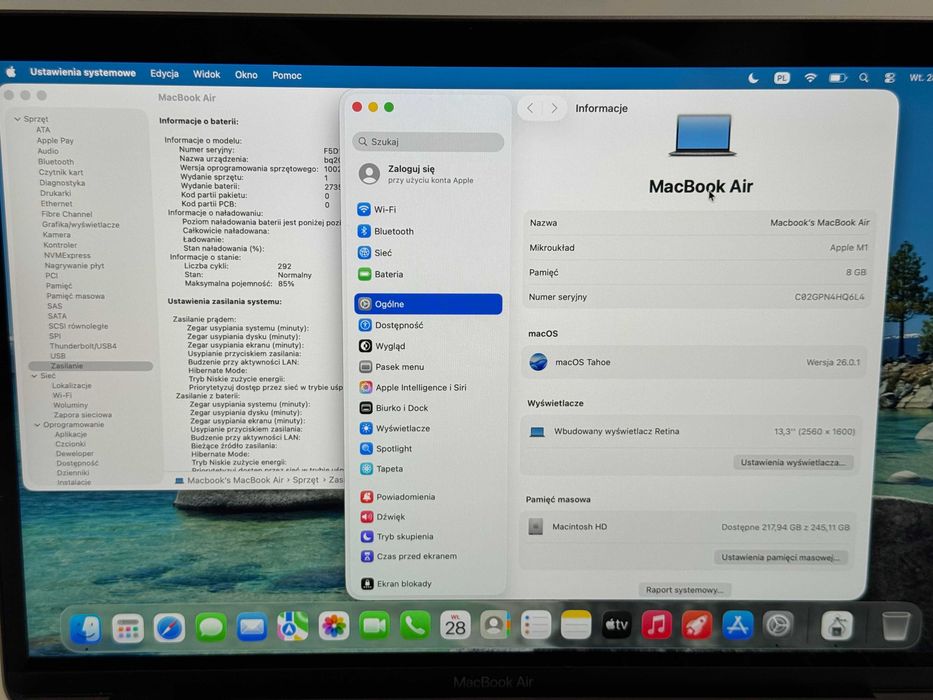The image size is (933, 700).
Task: Click the macOS Tahoe version row
Action: point(694,362)
